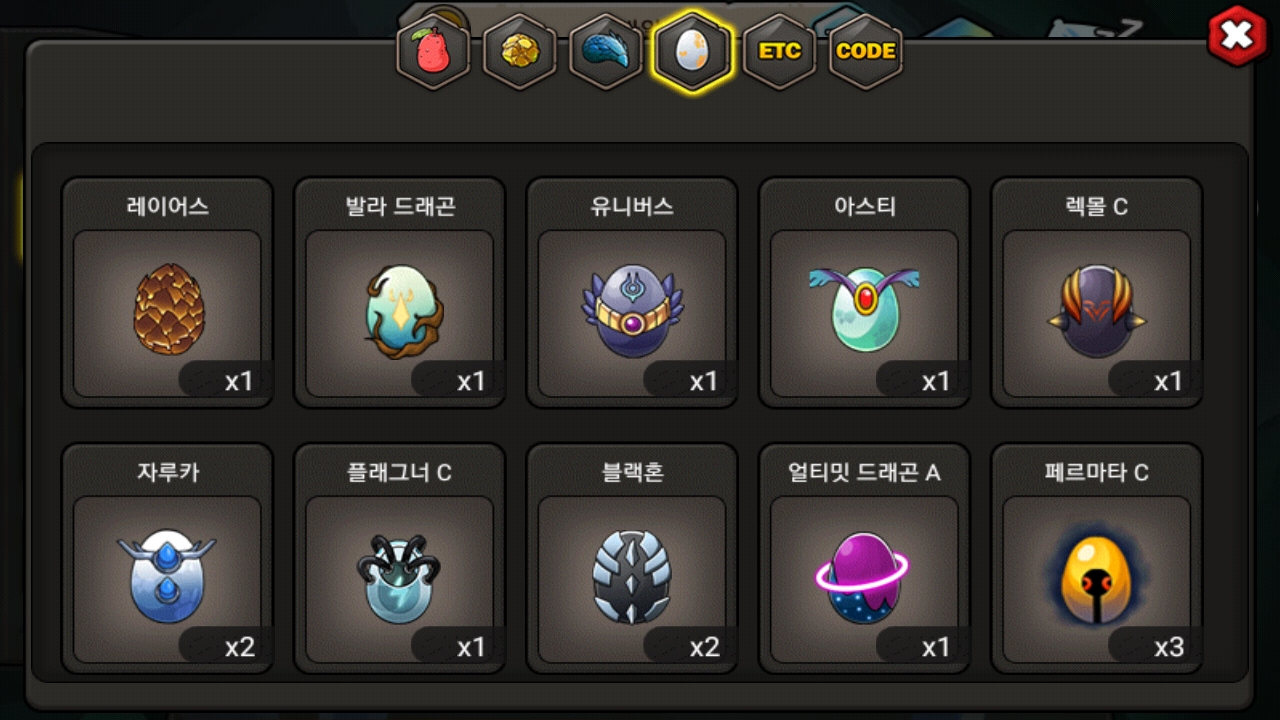1280x720 pixels.
Task: Pick the armored 블랙혼 egg
Action: pos(632,577)
